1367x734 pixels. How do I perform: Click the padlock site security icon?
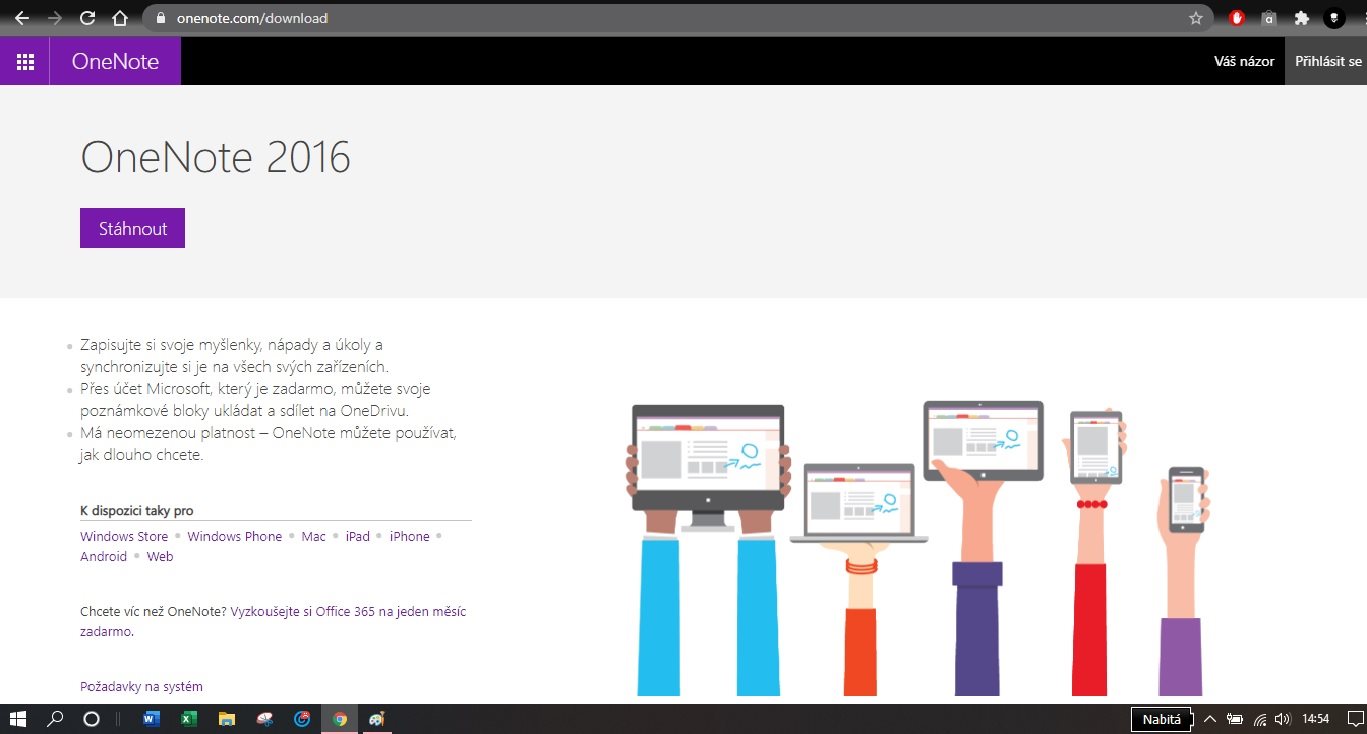[x=159, y=18]
